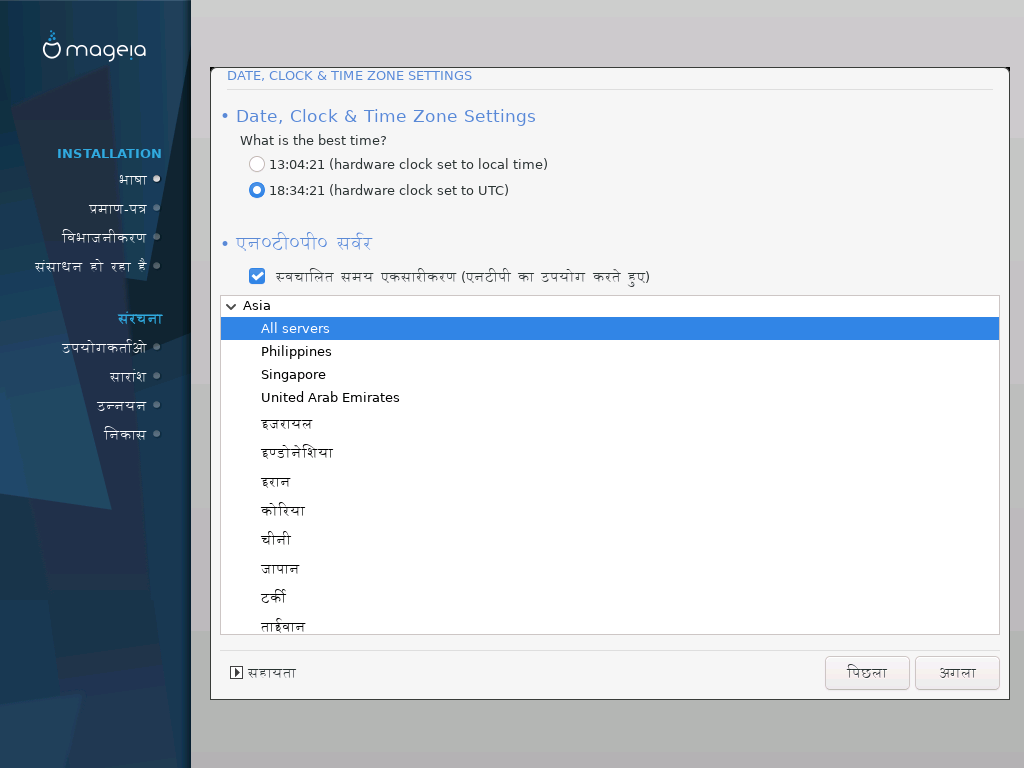Click the अगला next button
Viewport: 1024px width, 768px height.
point(957,673)
